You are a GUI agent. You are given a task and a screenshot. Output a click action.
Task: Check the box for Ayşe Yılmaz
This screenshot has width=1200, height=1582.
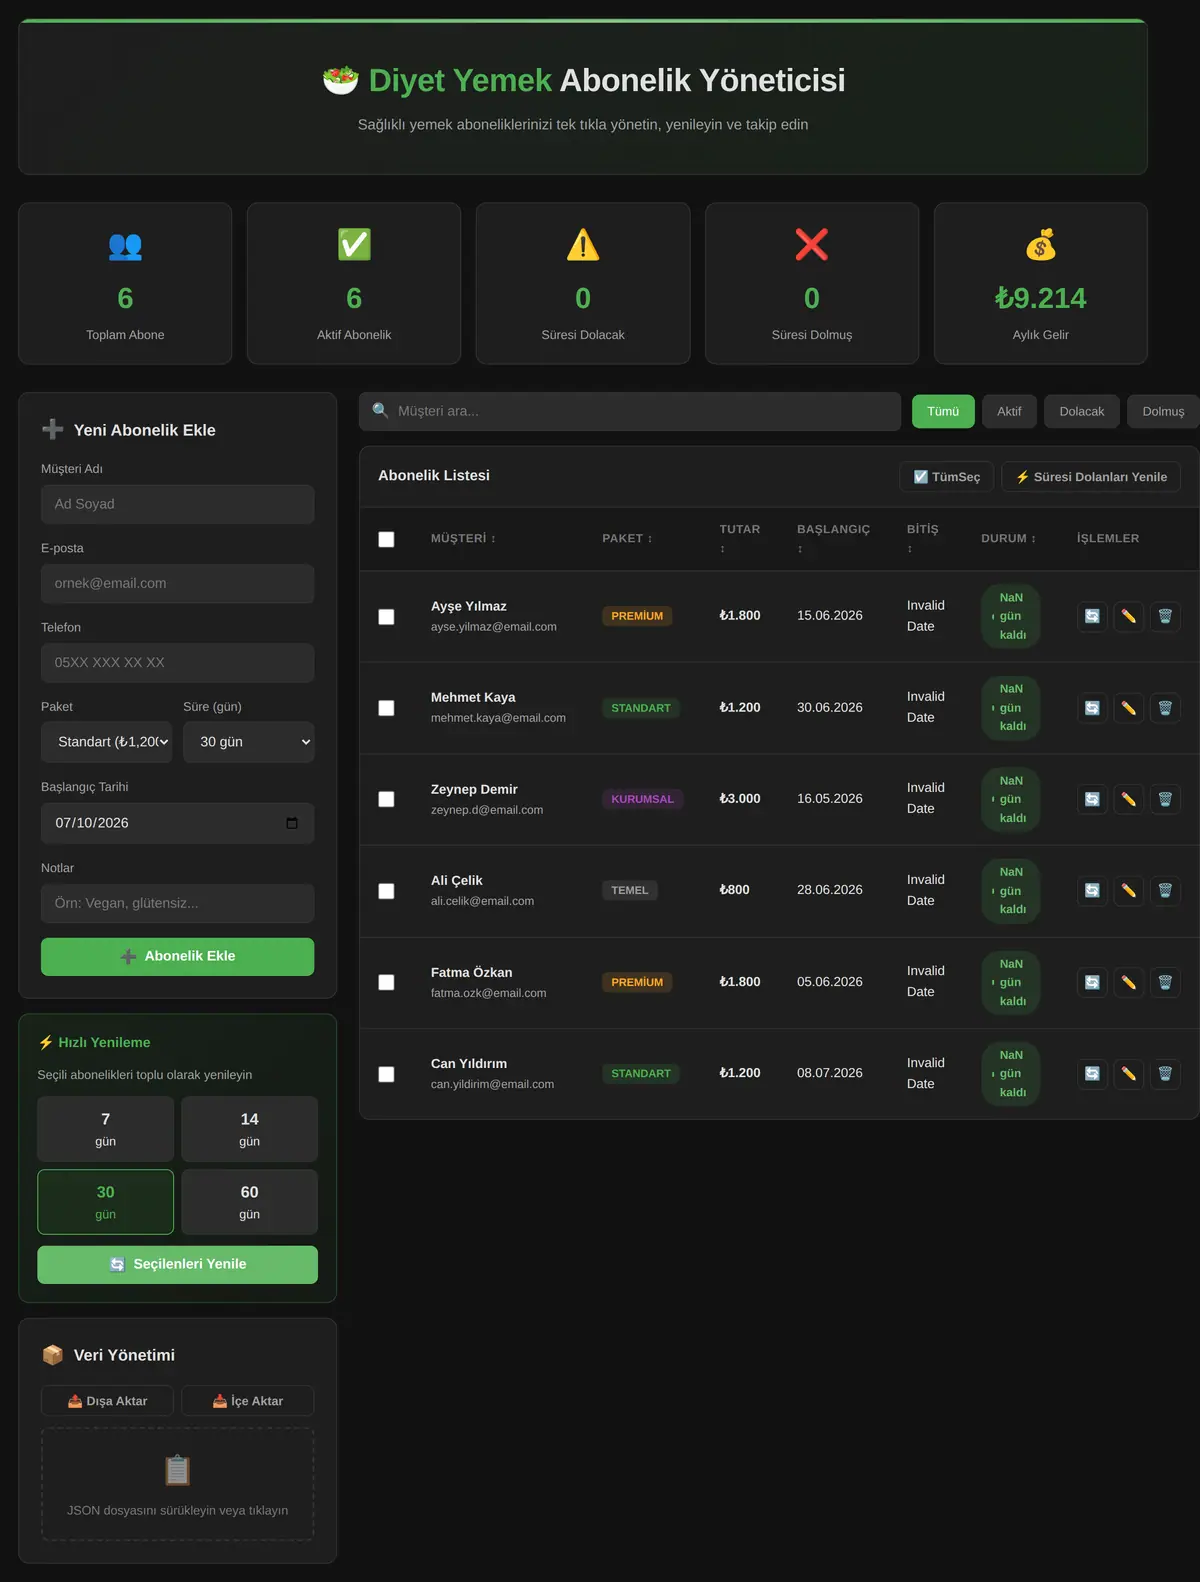click(x=386, y=617)
